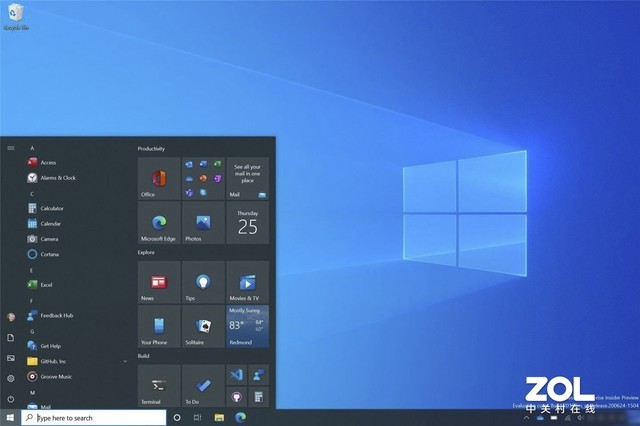Open OneDrive cloud icon in system tray
This screenshot has width=640, height=426.
pyautogui.click(x=540, y=418)
